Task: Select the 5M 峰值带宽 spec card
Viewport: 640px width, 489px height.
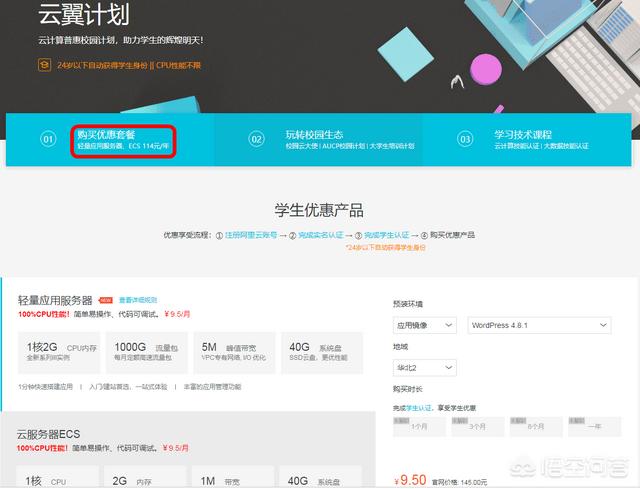Action: pyautogui.click(x=235, y=353)
